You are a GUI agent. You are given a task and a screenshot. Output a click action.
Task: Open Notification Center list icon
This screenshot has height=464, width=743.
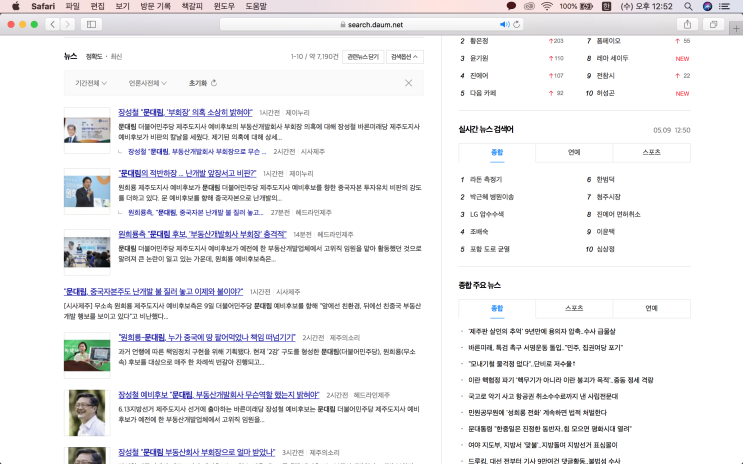725,6
